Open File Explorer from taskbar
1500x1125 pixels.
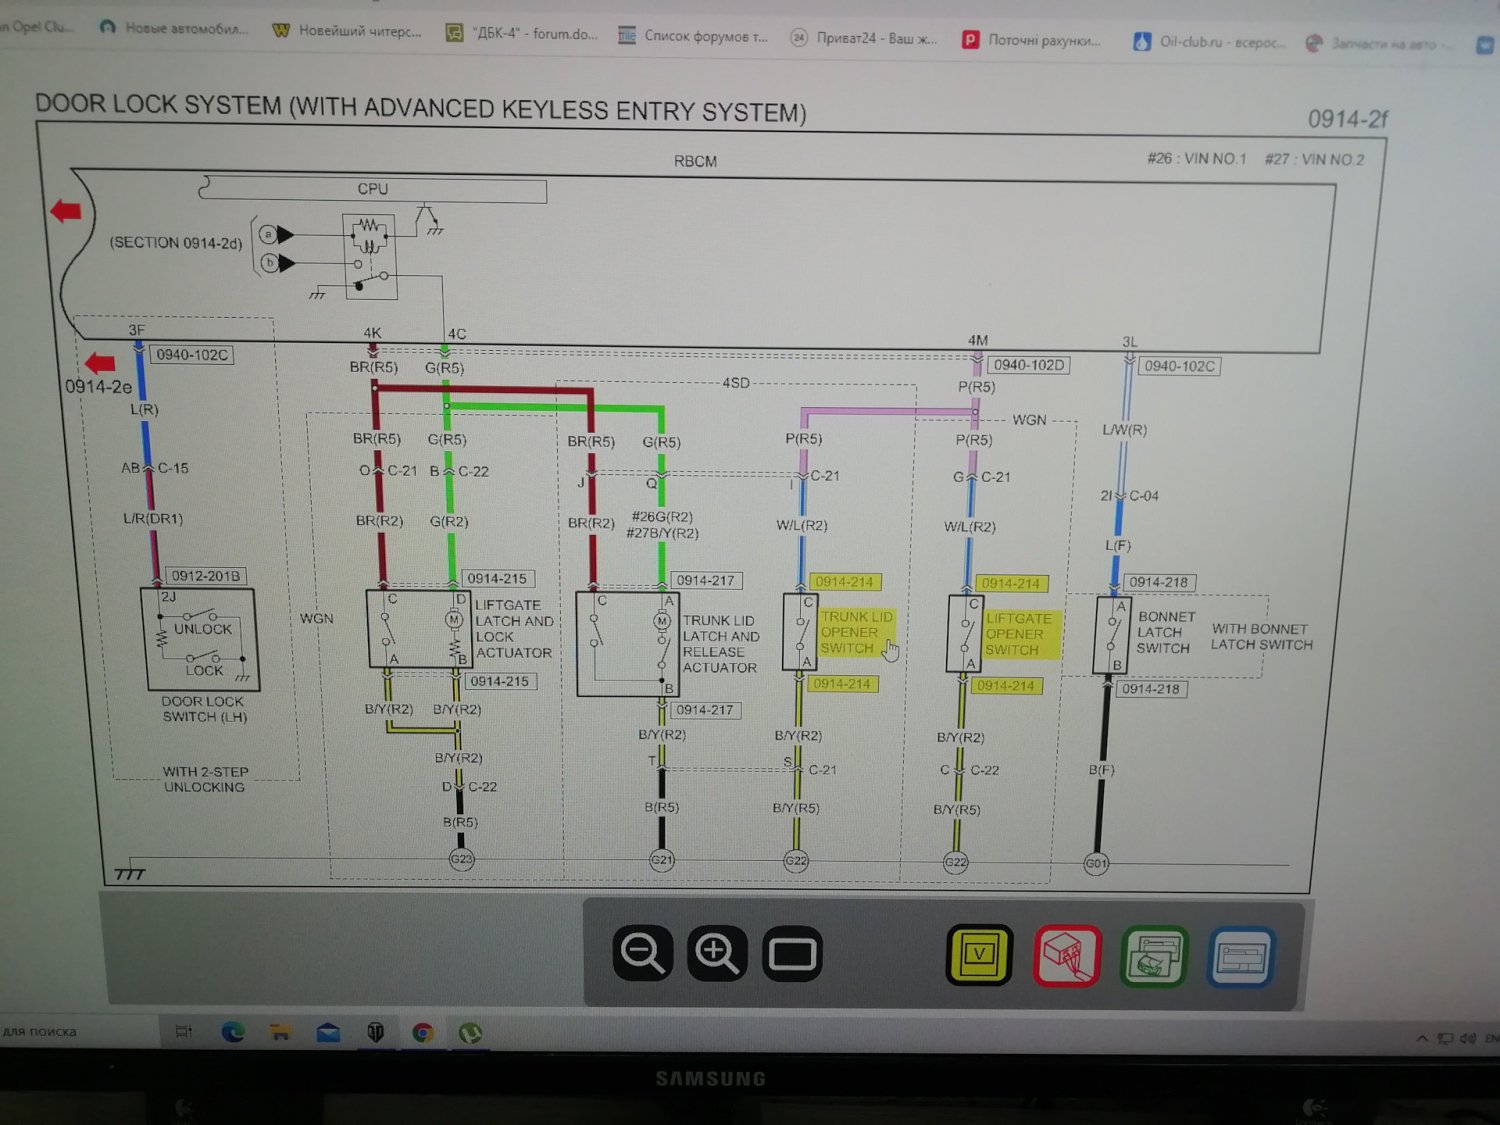pos(280,1032)
